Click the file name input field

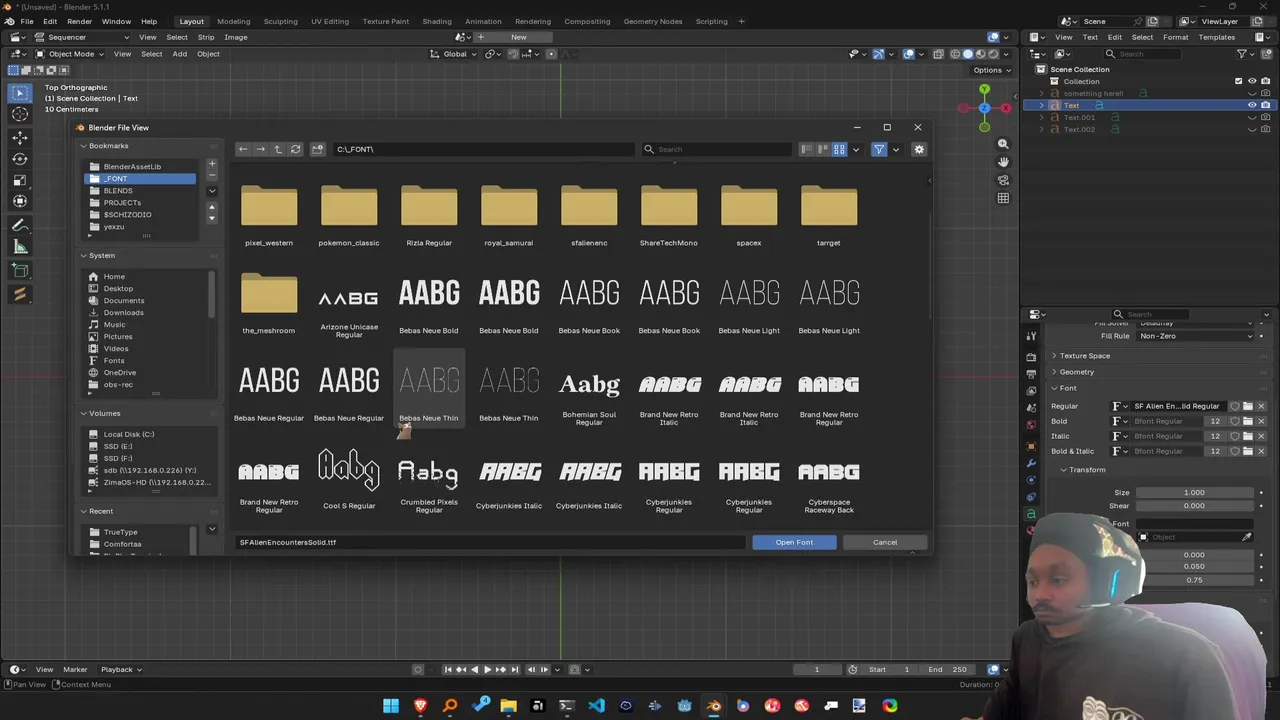[x=491, y=542]
